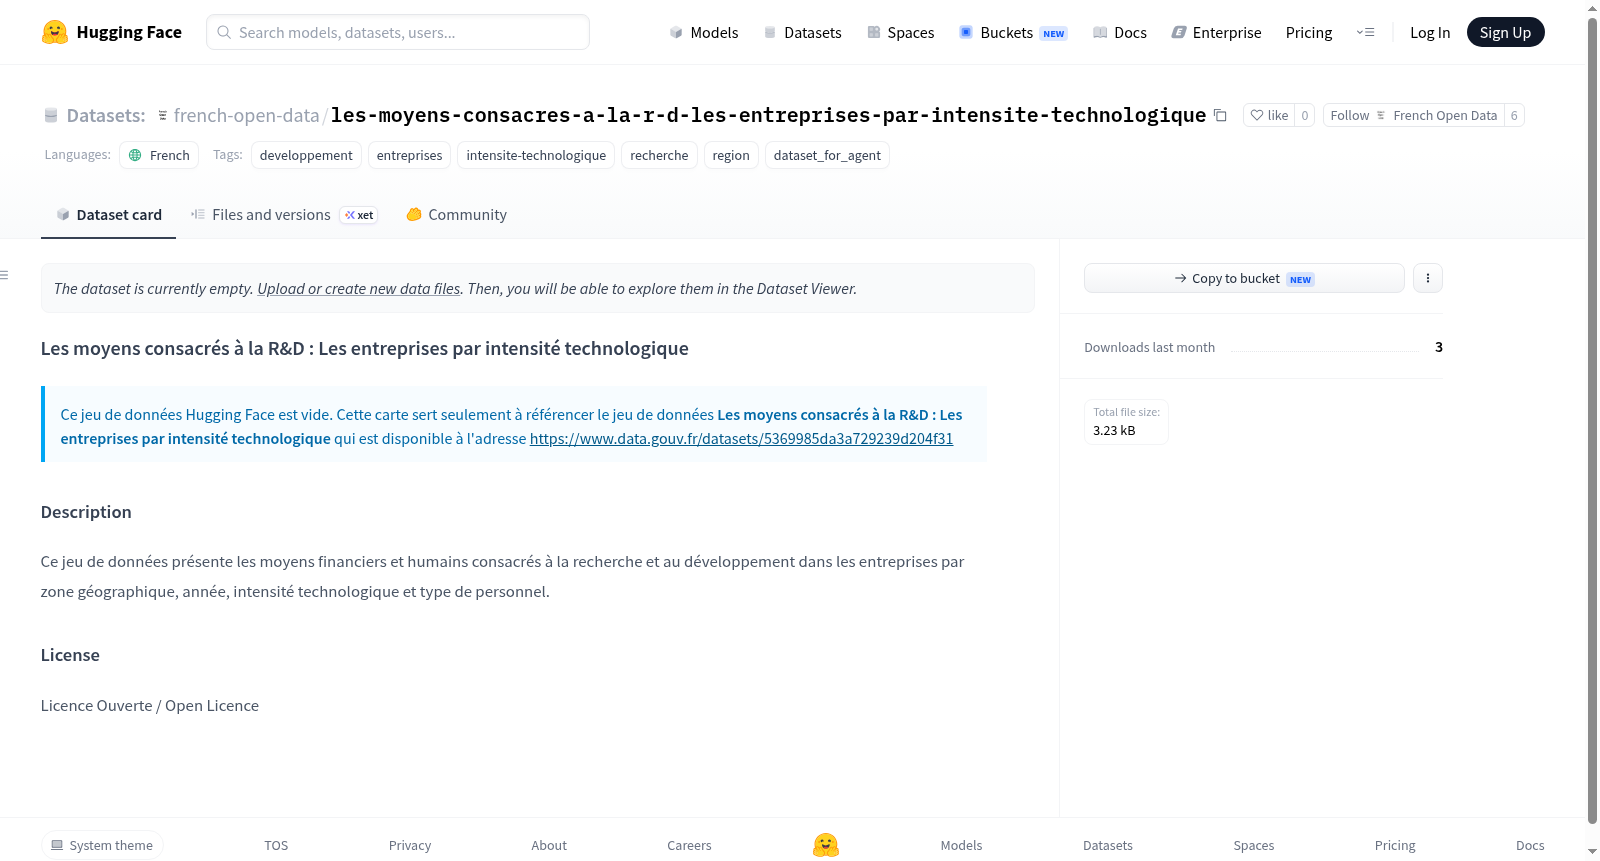Open footer Spaces link
1600x861 pixels.
pos(1254,845)
